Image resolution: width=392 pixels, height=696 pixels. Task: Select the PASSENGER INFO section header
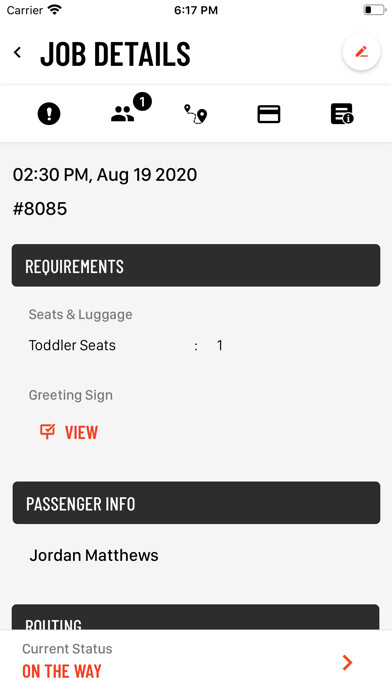click(196, 503)
